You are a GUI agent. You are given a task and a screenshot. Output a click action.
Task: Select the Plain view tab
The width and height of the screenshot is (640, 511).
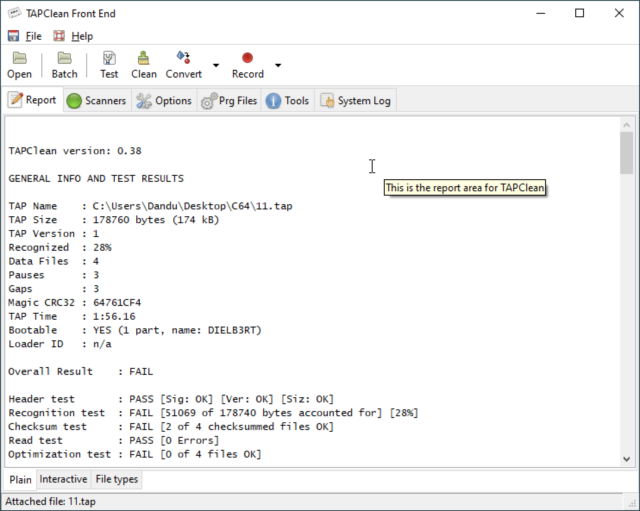point(20,479)
